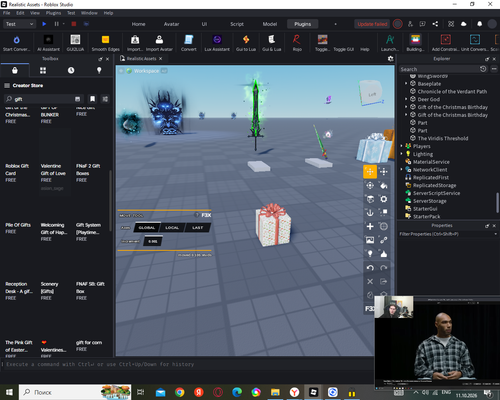This screenshot has height=400, width=500.
Task: Select ReplicatedStorage in Explorer
Action: (434, 185)
